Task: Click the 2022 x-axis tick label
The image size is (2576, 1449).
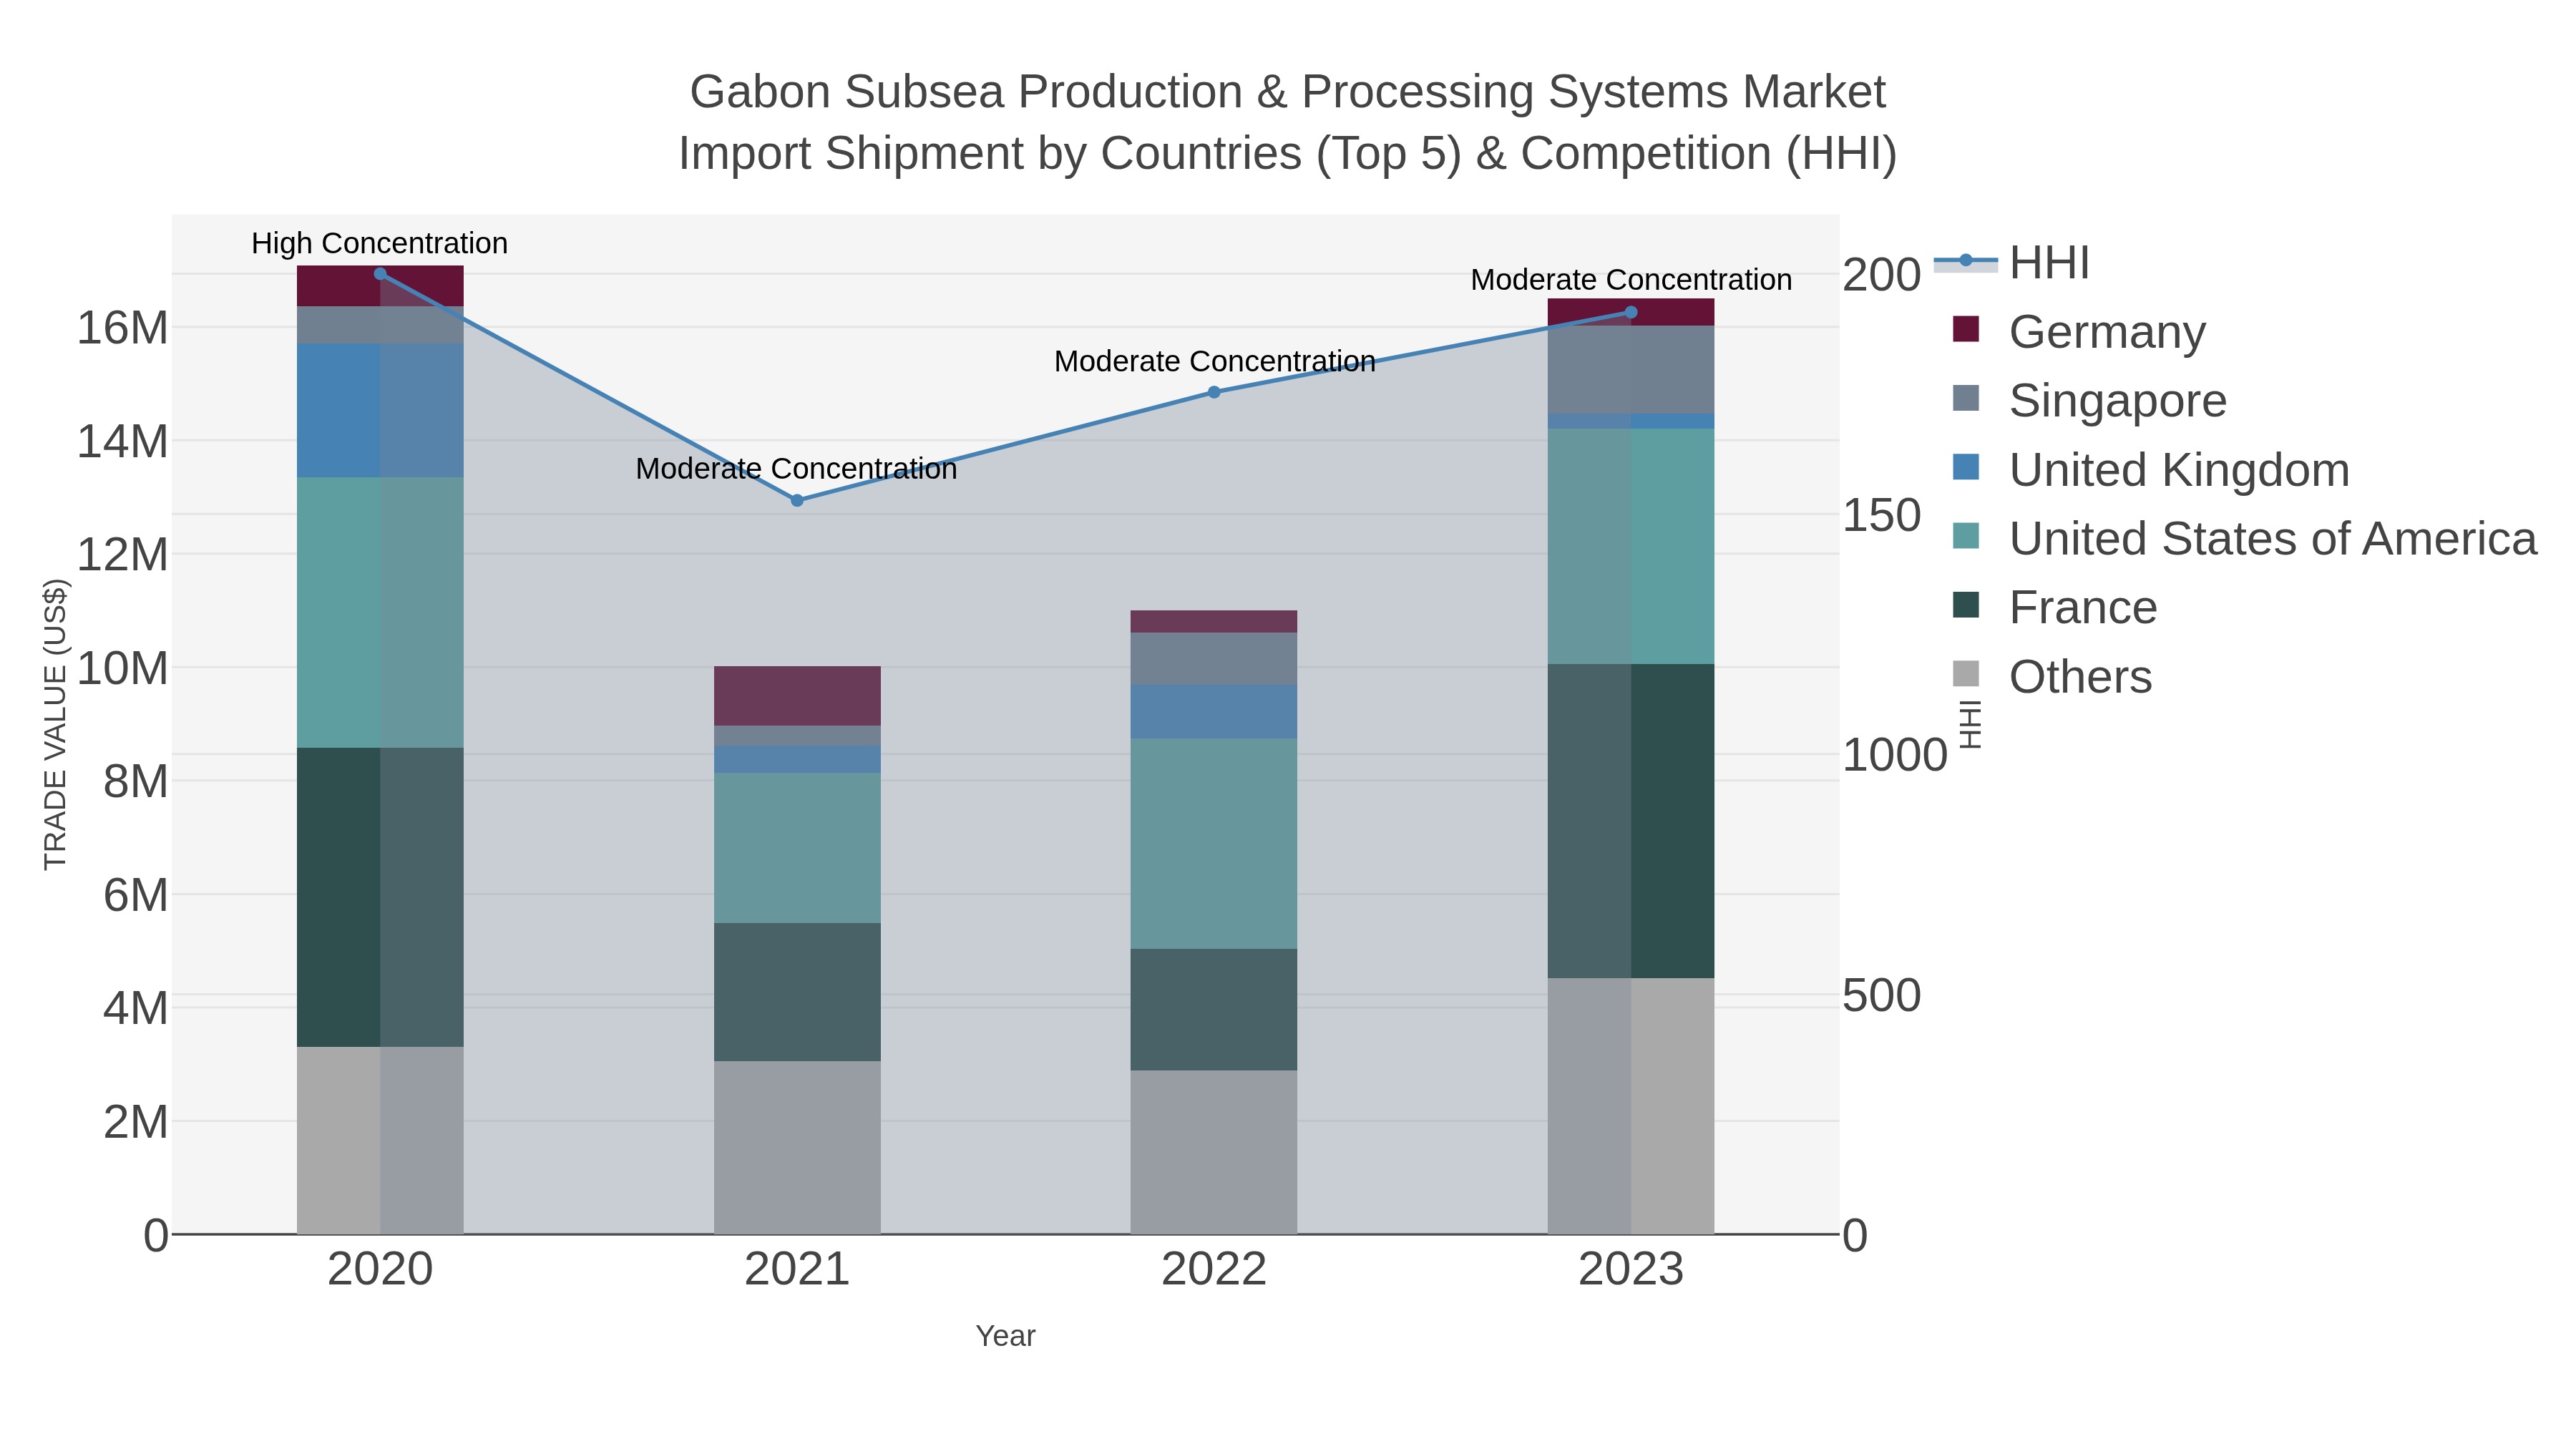Action: coord(1214,1270)
